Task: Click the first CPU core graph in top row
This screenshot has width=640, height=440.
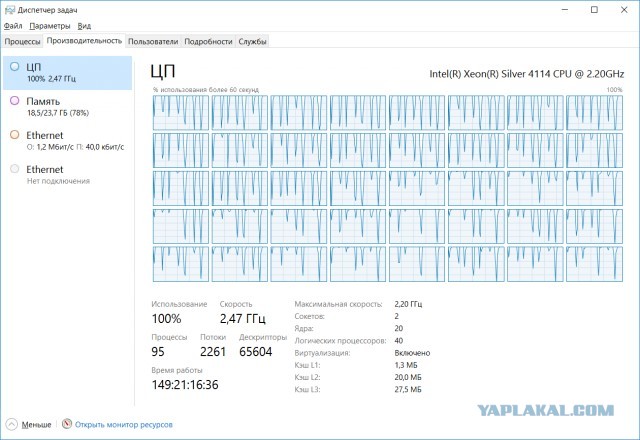Action: pos(181,113)
